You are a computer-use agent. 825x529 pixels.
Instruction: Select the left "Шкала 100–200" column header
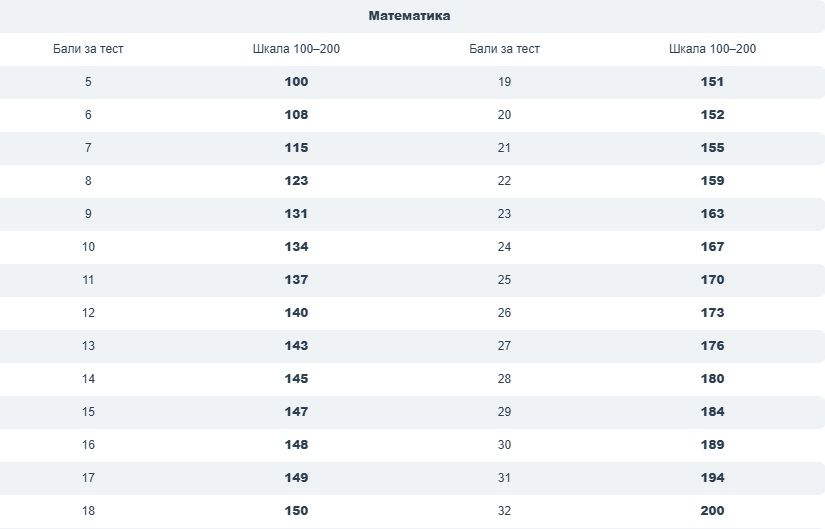tap(297, 49)
